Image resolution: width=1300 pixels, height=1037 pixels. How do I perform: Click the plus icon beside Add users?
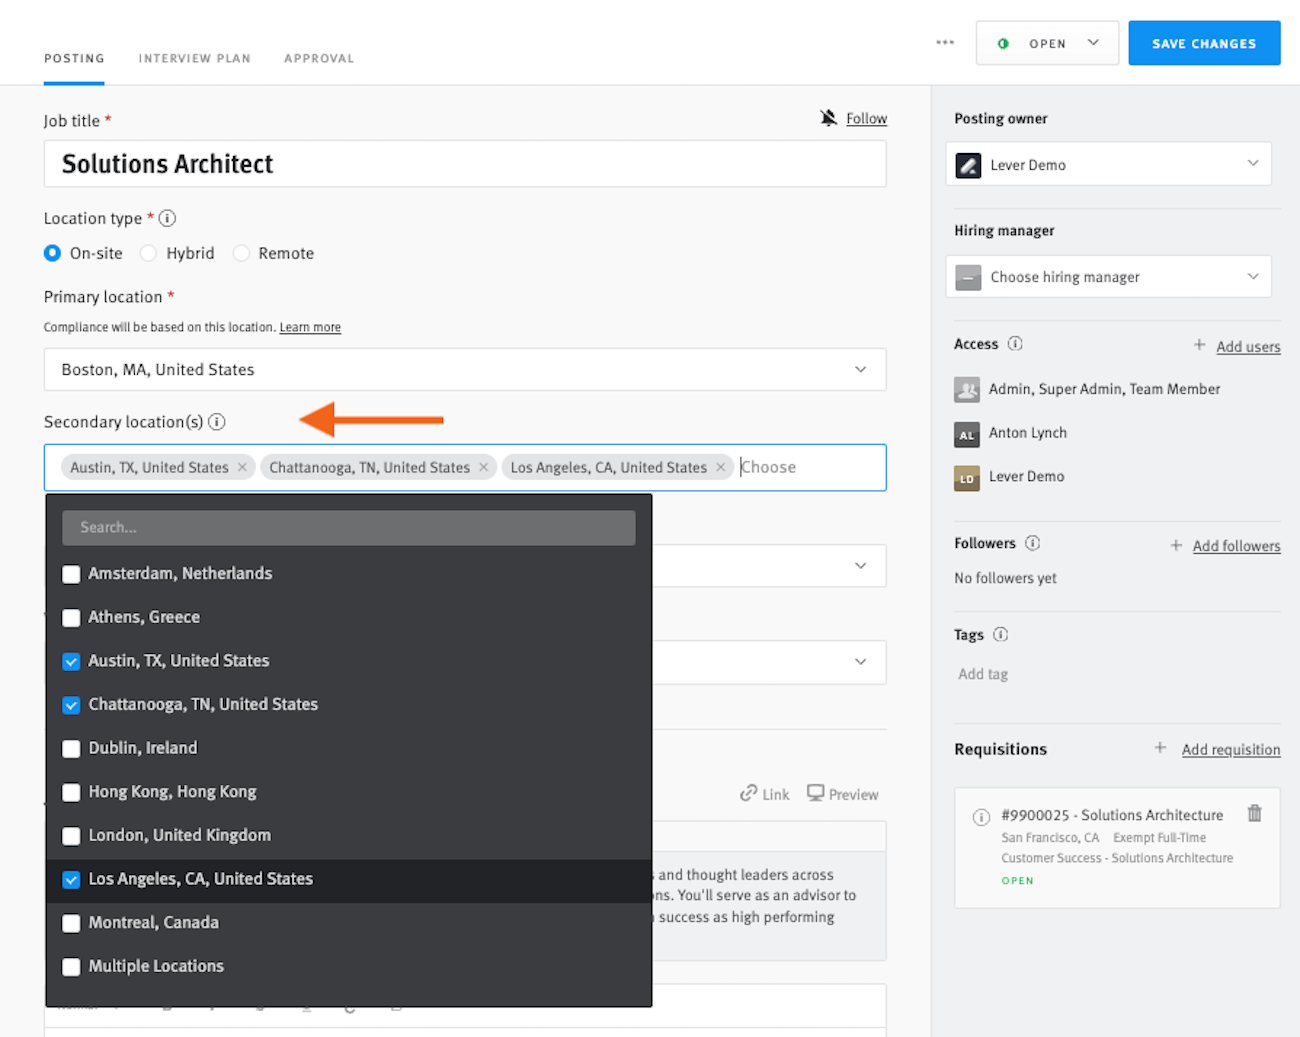click(1199, 345)
